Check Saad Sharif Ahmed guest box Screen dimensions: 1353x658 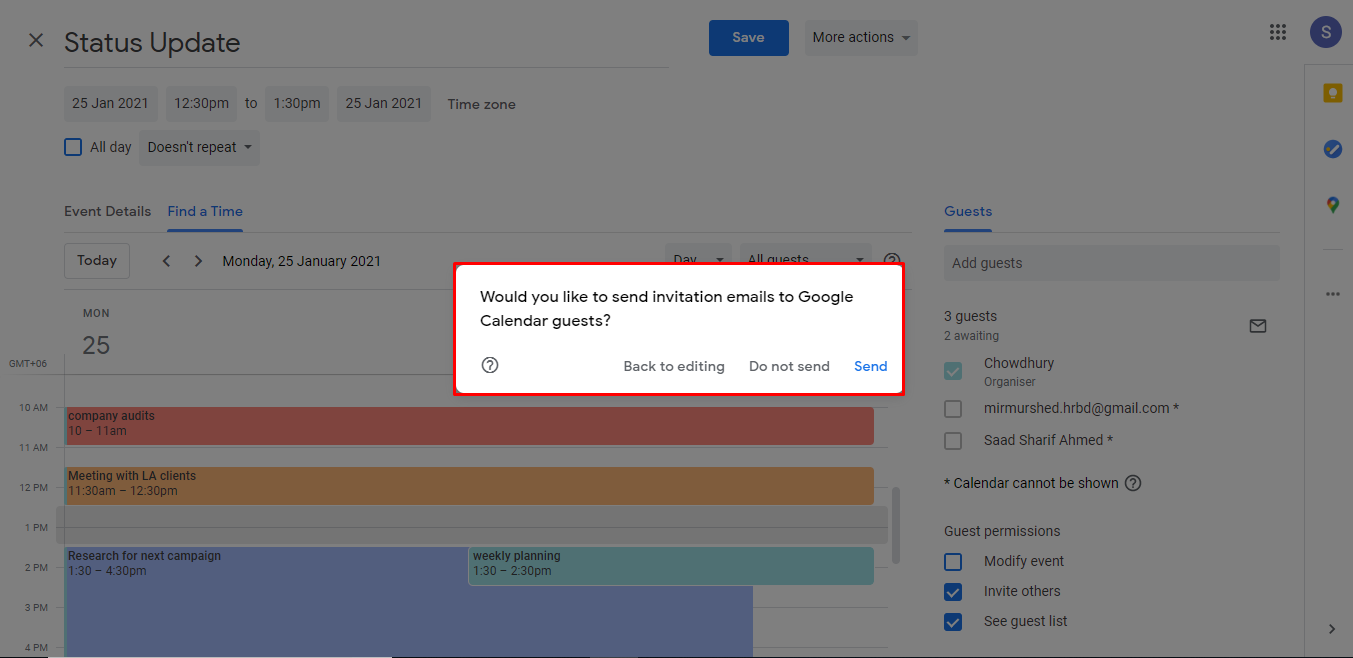click(953, 441)
